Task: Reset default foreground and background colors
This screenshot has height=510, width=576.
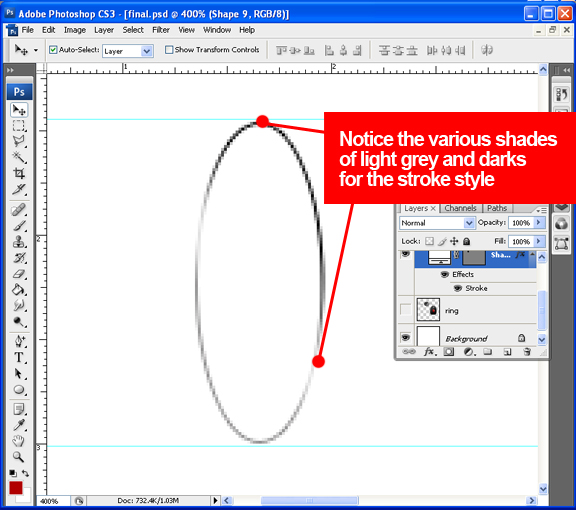Action: [x=12, y=473]
